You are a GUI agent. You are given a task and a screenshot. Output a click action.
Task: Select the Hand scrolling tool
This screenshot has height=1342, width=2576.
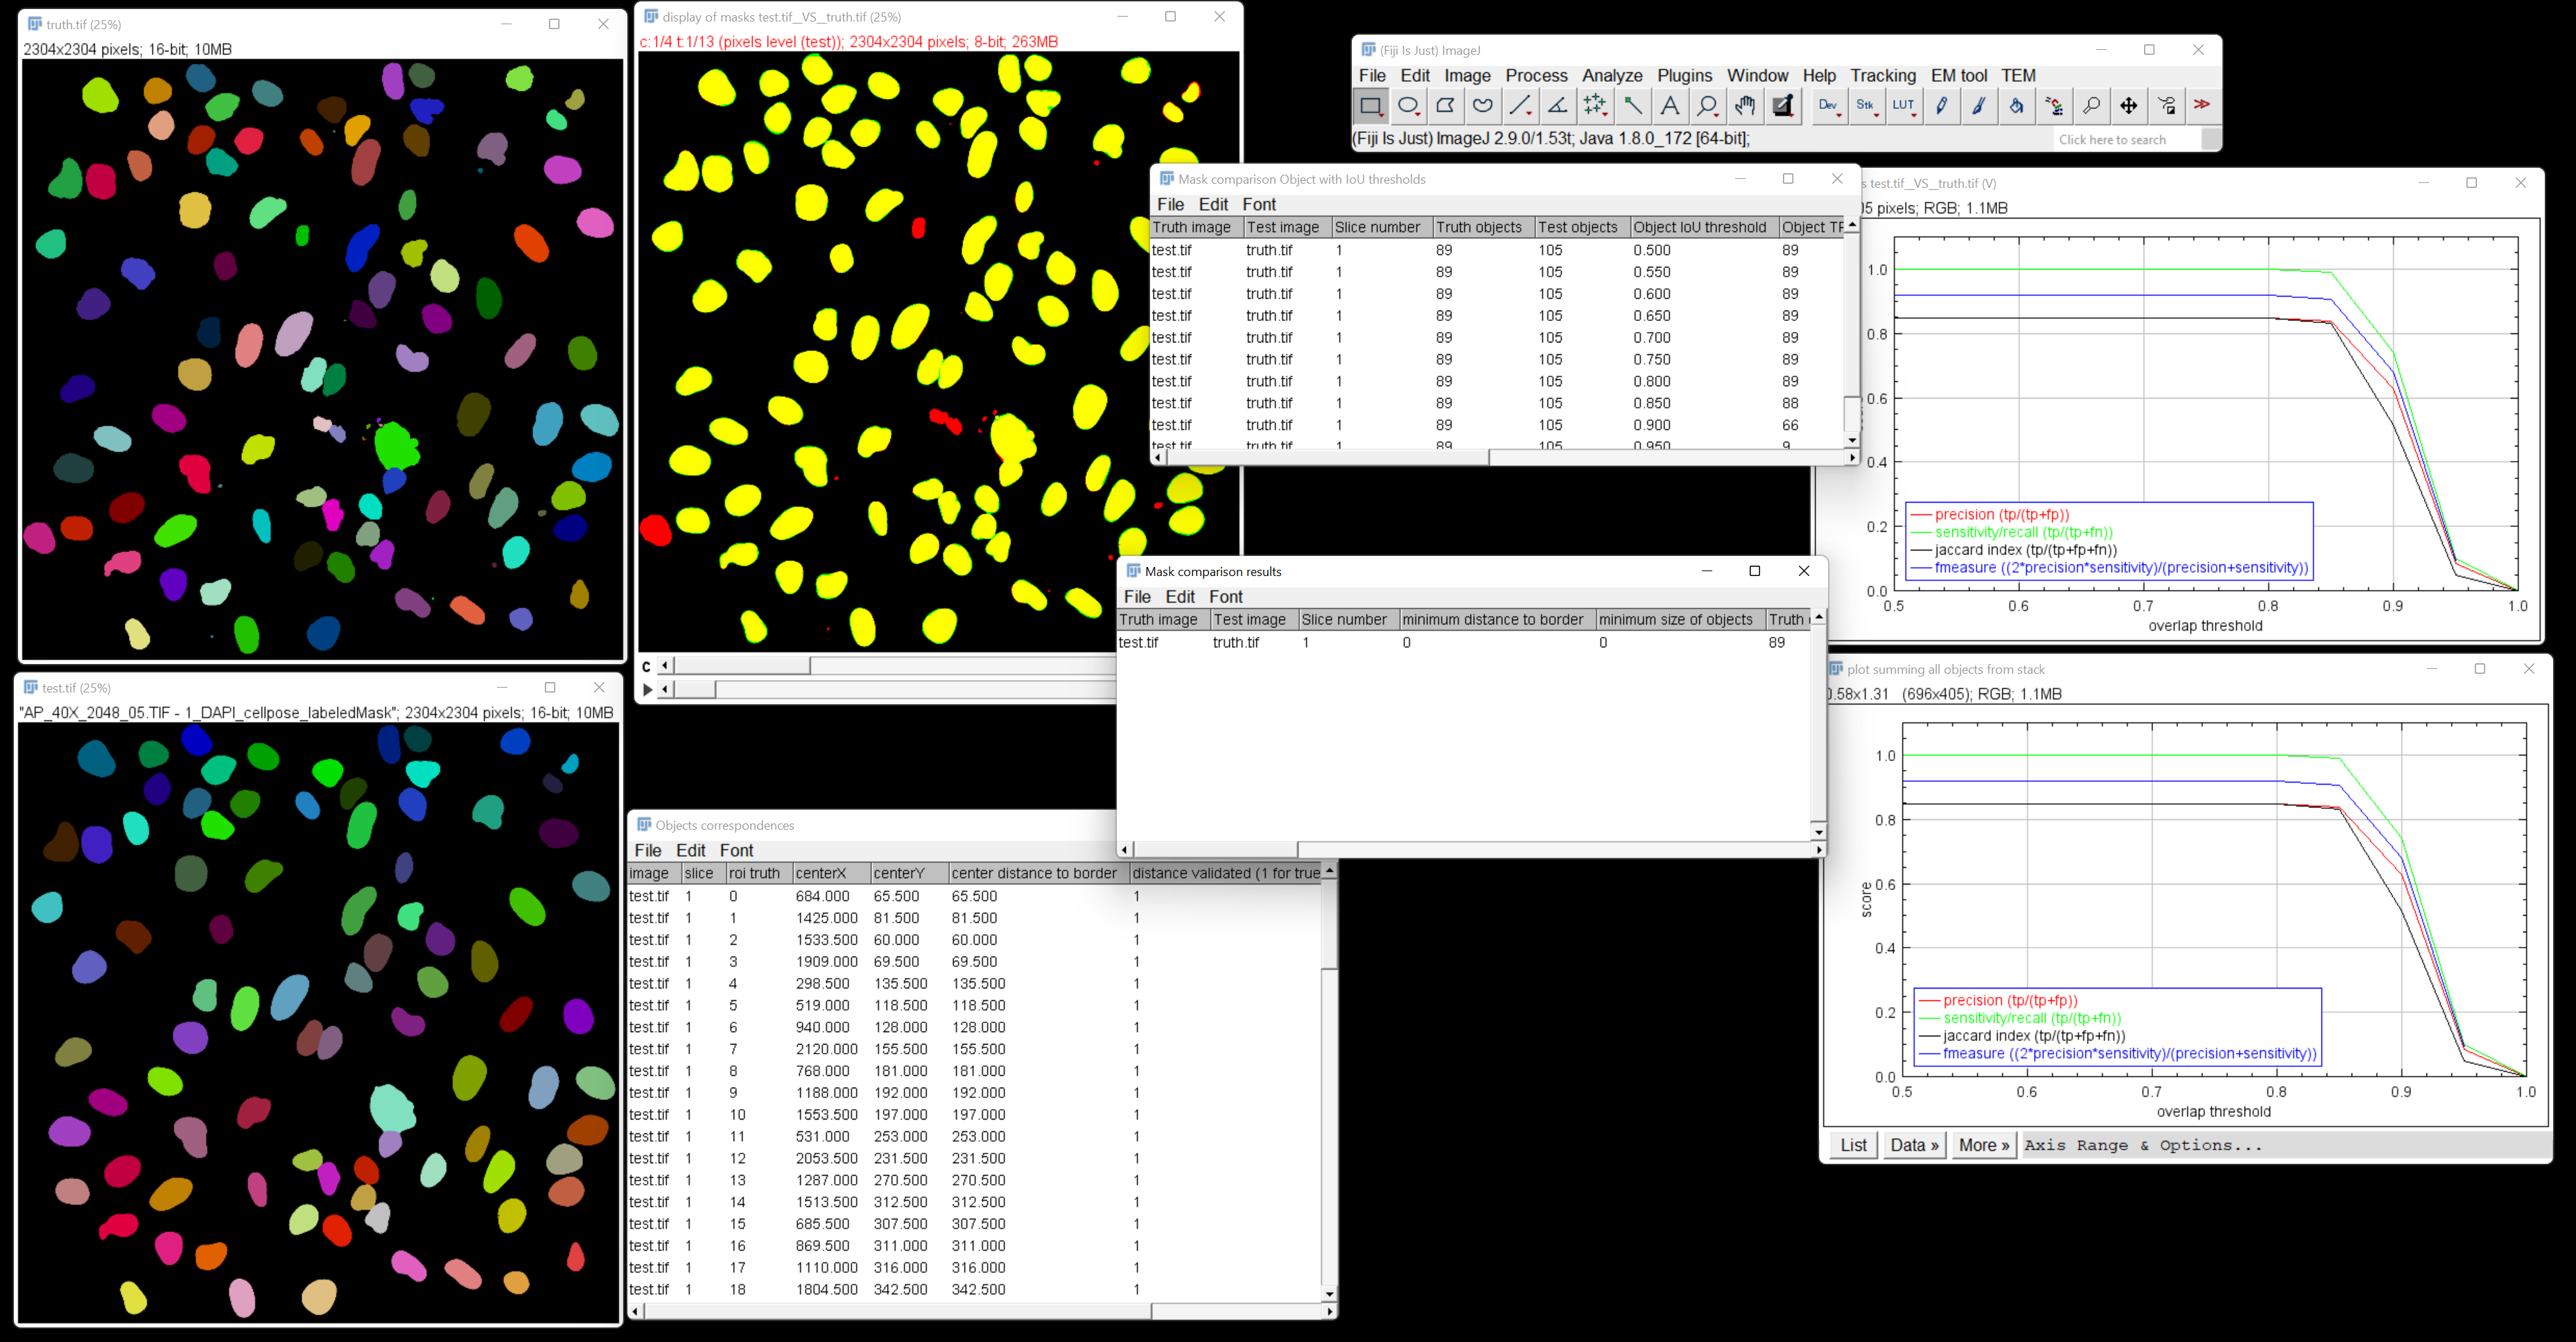tap(1745, 105)
